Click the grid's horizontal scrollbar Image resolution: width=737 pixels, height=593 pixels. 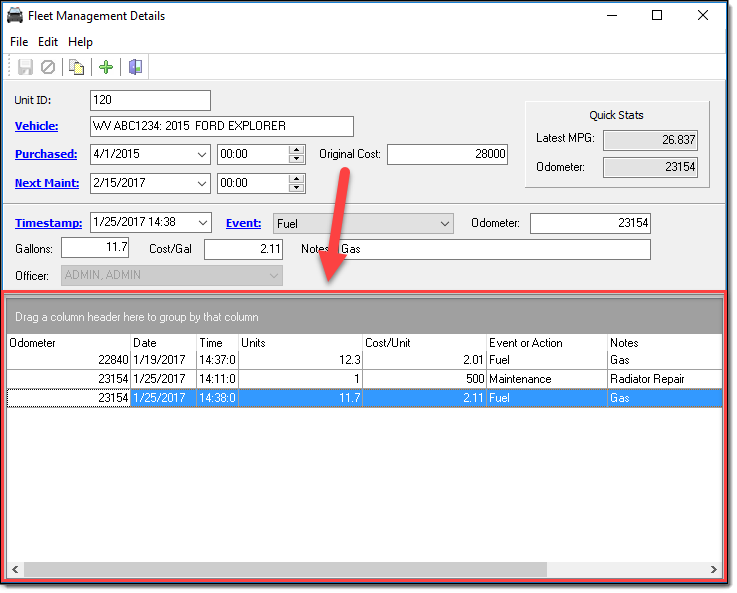coord(285,569)
